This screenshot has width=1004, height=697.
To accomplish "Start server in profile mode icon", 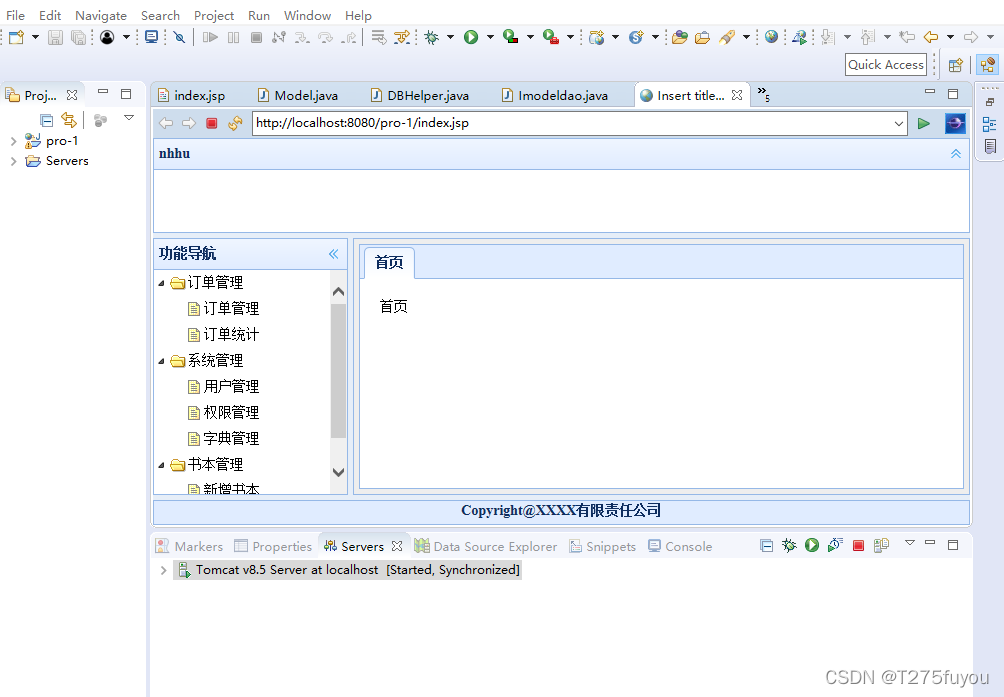I will pos(835,545).
